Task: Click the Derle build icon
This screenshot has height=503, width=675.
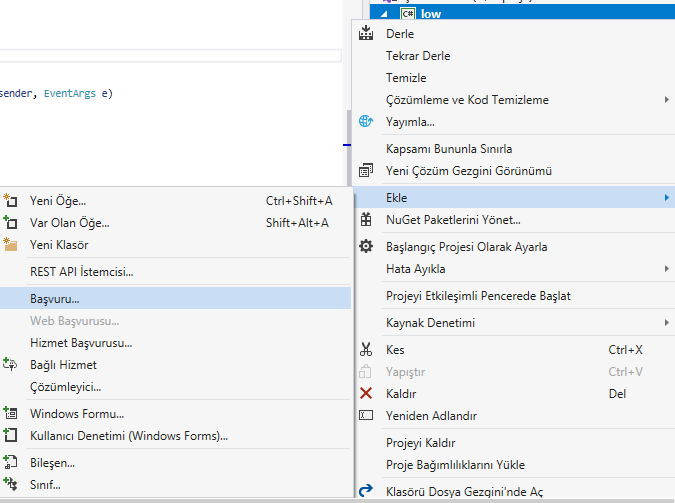Action: pyautogui.click(x=366, y=33)
